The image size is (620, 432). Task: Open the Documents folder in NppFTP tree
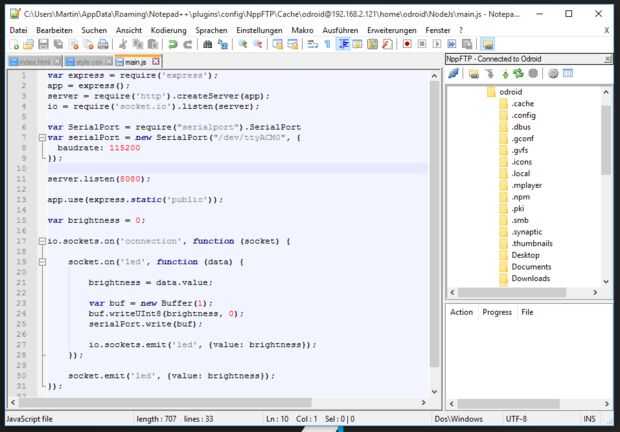click(x=531, y=267)
